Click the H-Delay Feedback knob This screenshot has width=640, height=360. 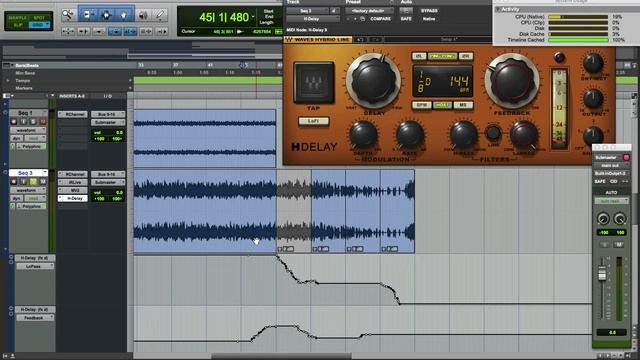[511, 80]
